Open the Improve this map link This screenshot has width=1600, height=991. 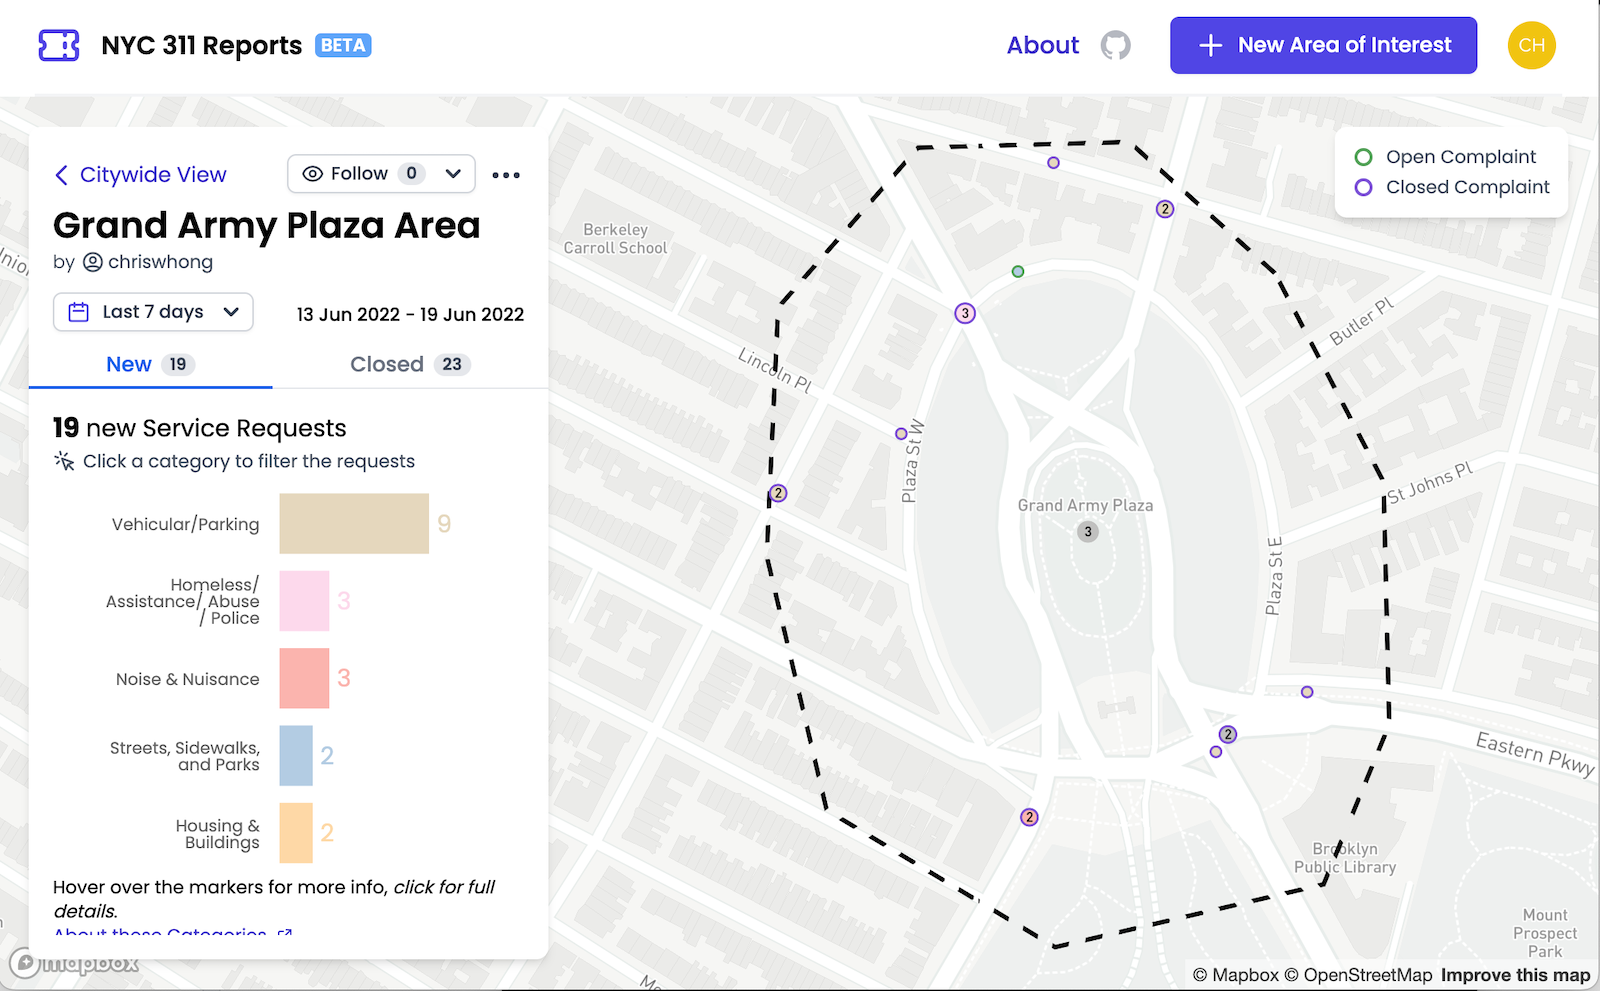(x=1515, y=975)
